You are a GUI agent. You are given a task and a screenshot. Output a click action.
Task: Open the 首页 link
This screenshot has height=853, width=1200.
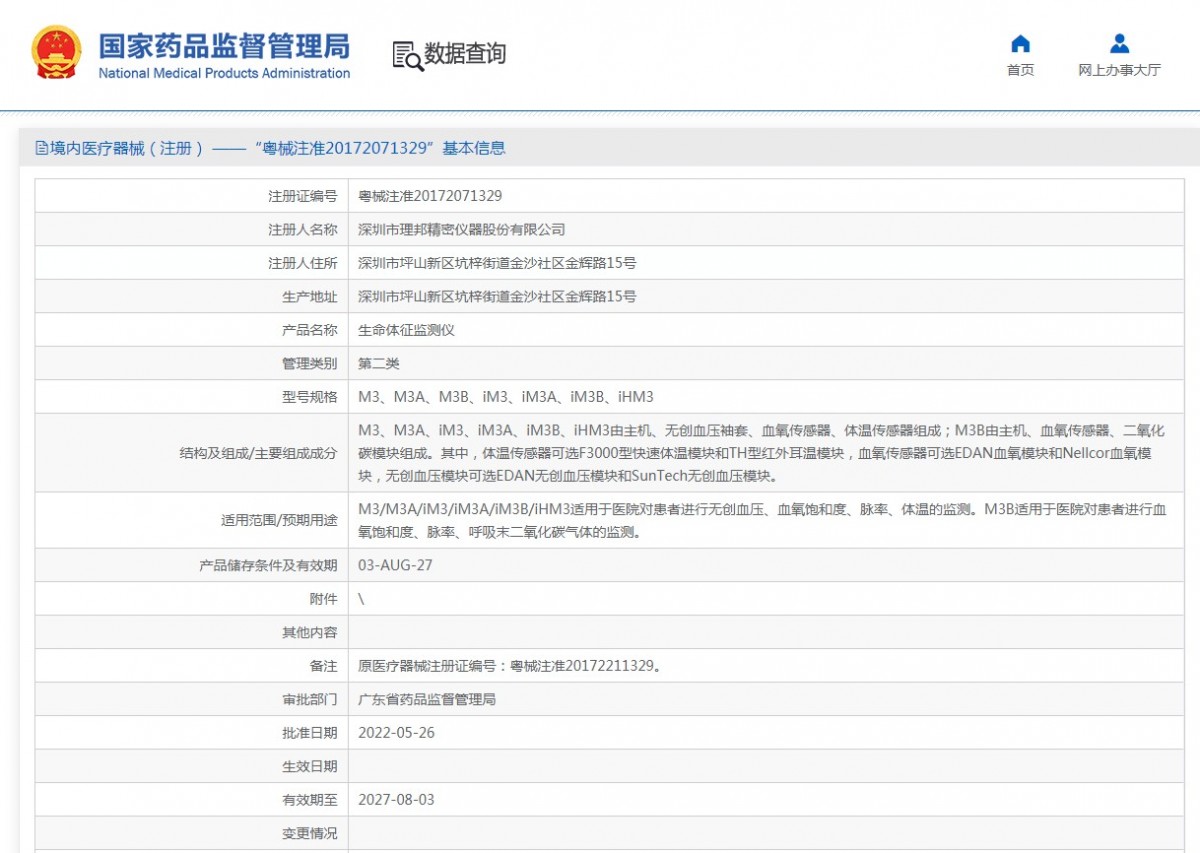(x=1020, y=70)
